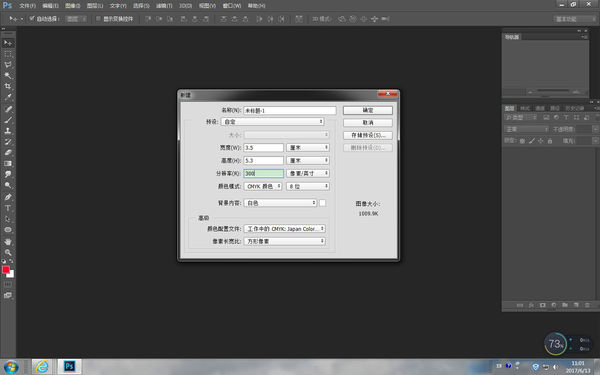
Task: Toggle the 自动选择 checkbox
Action: click(32, 18)
